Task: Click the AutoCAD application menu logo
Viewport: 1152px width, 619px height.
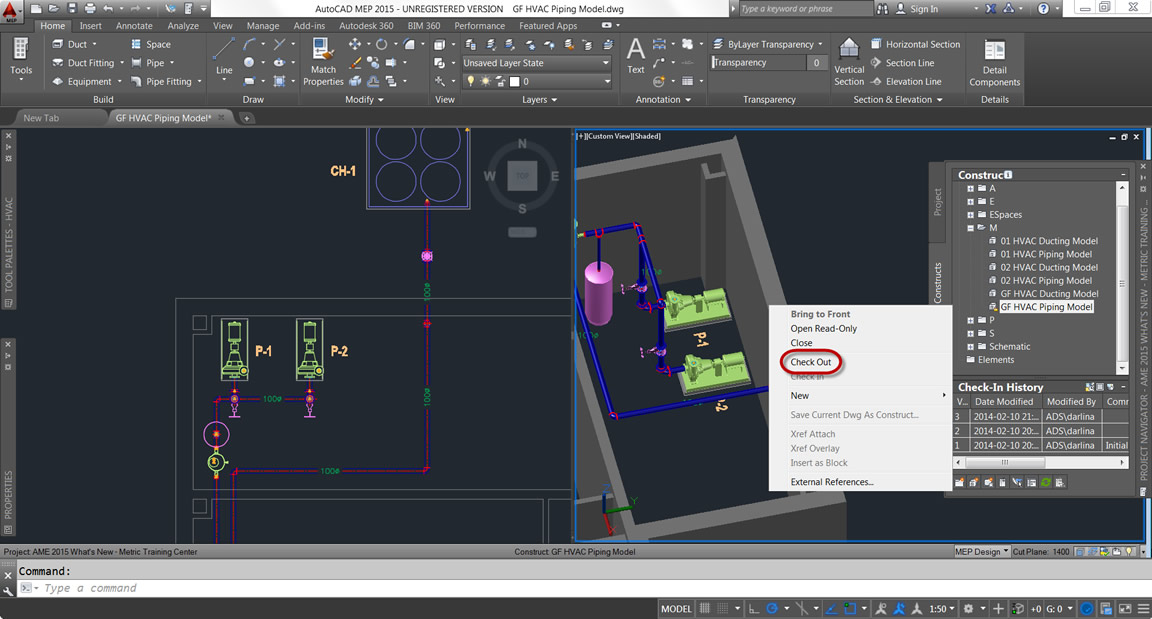Action: click(x=10, y=10)
